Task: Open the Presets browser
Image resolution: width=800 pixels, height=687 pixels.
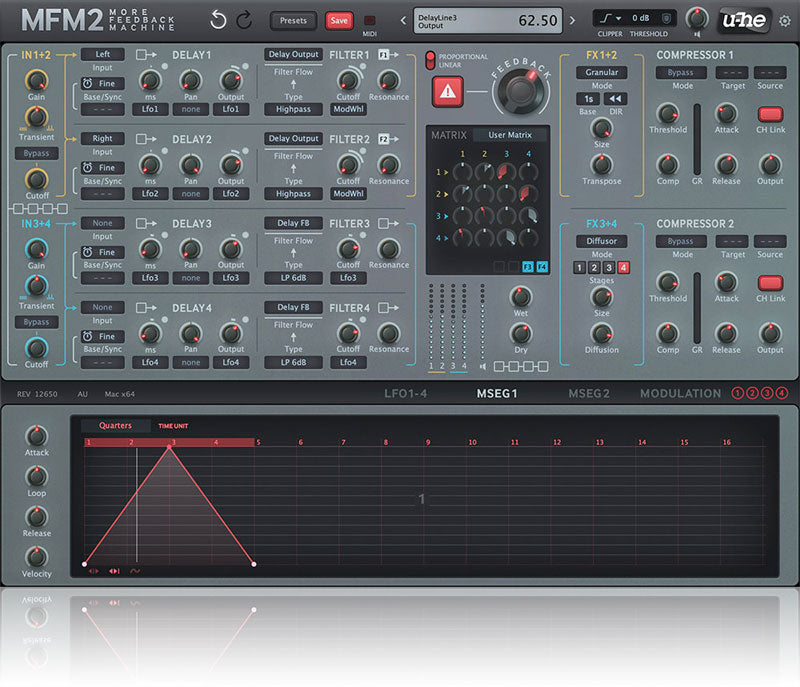Action: coord(293,20)
